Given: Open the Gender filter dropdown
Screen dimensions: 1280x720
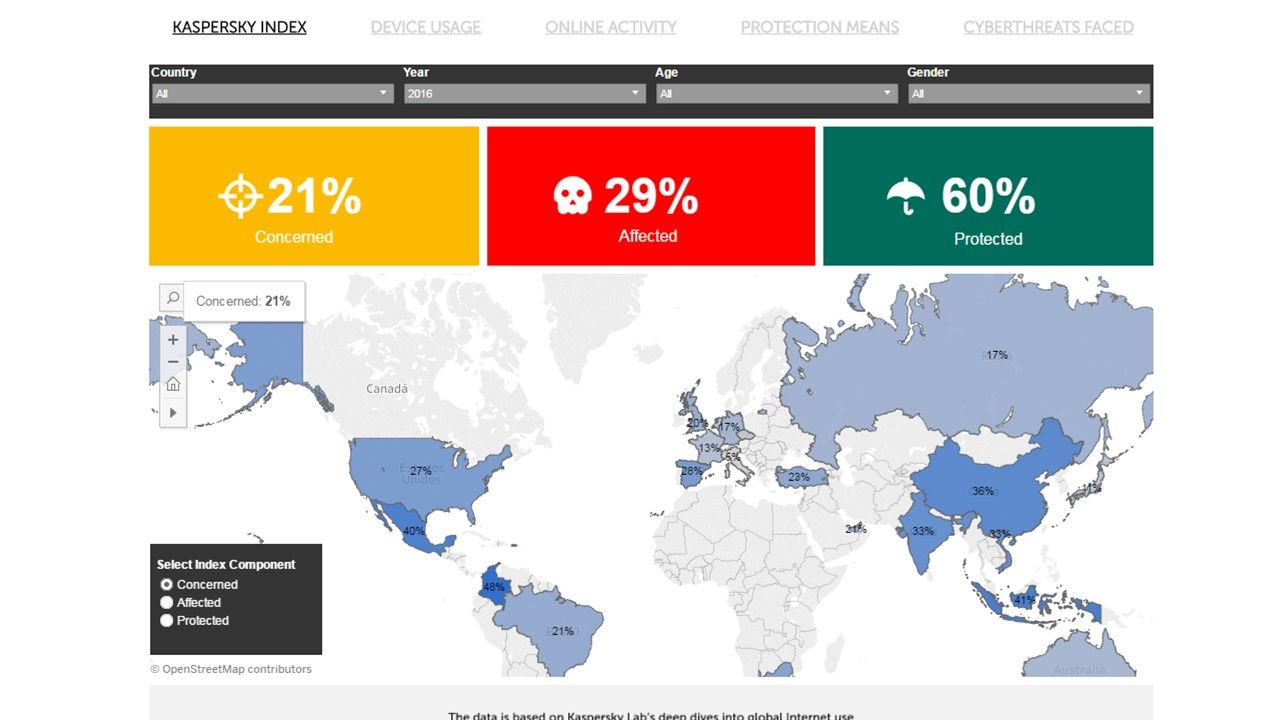Looking at the screenshot, I should pyautogui.click(x=1029, y=93).
